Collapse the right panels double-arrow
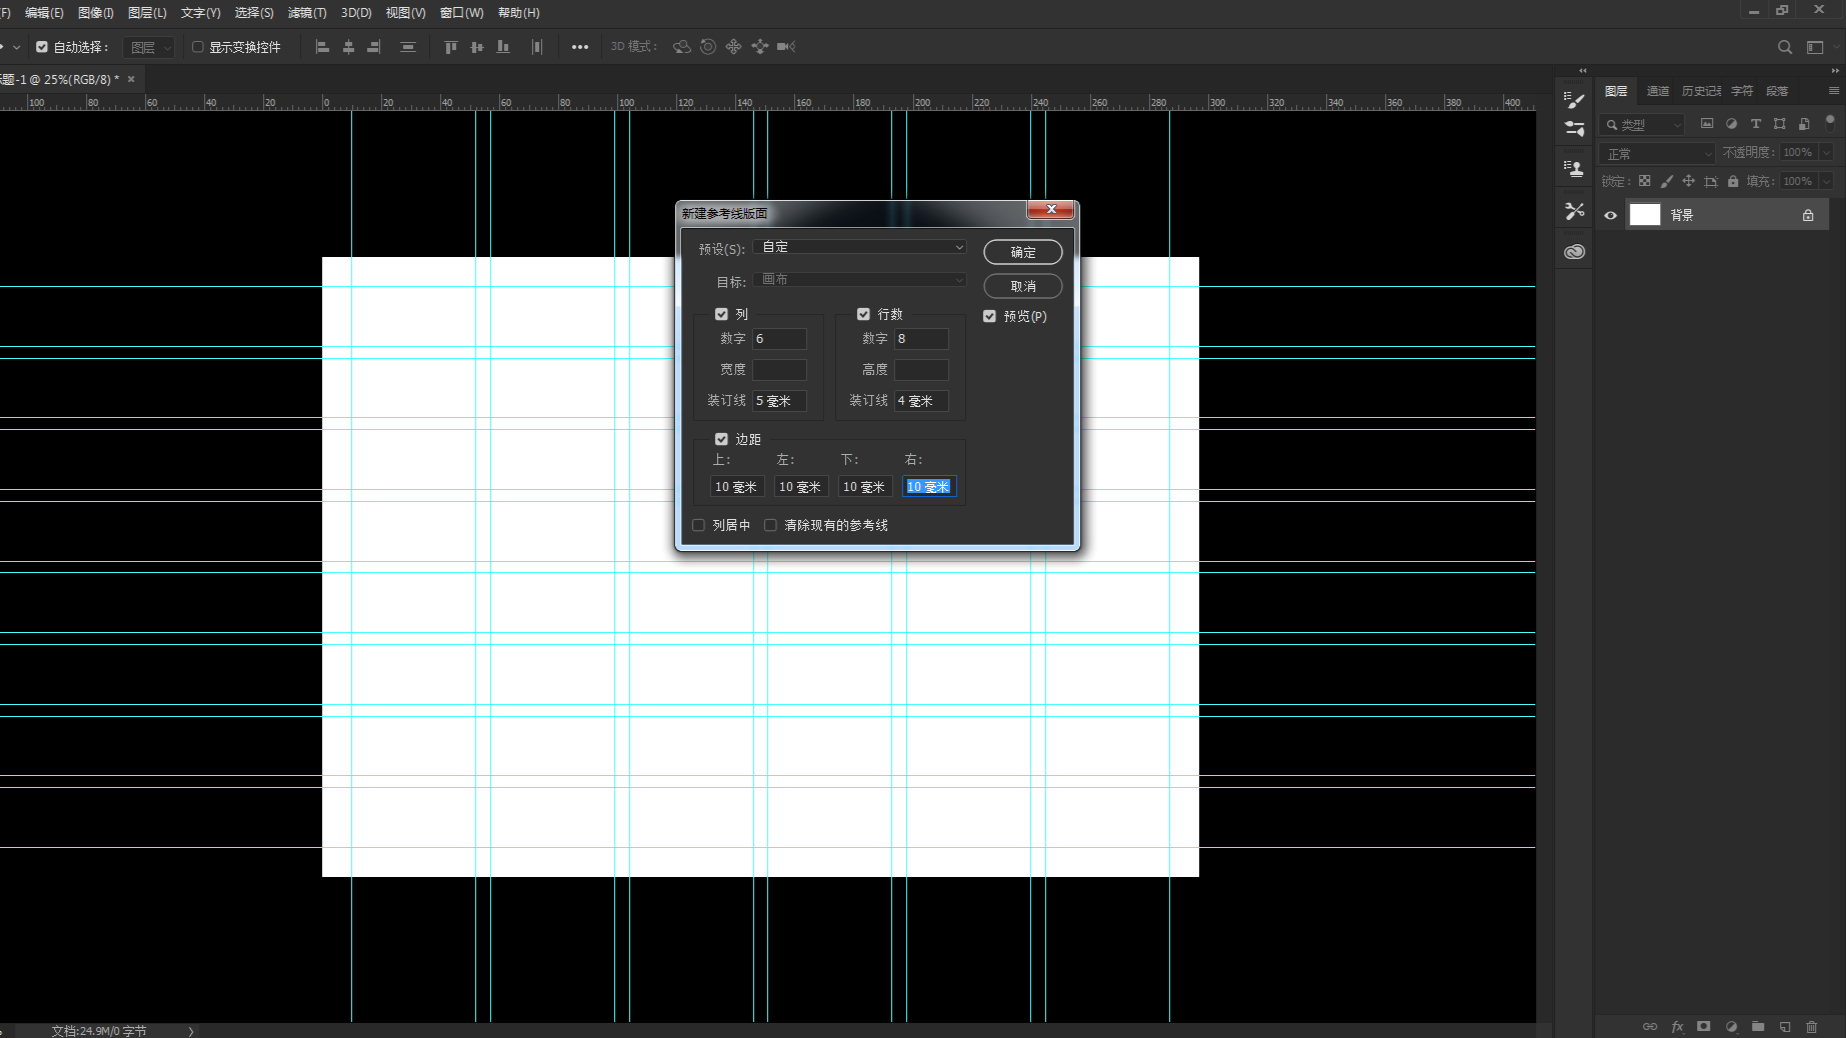 click(x=1834, y=71)
